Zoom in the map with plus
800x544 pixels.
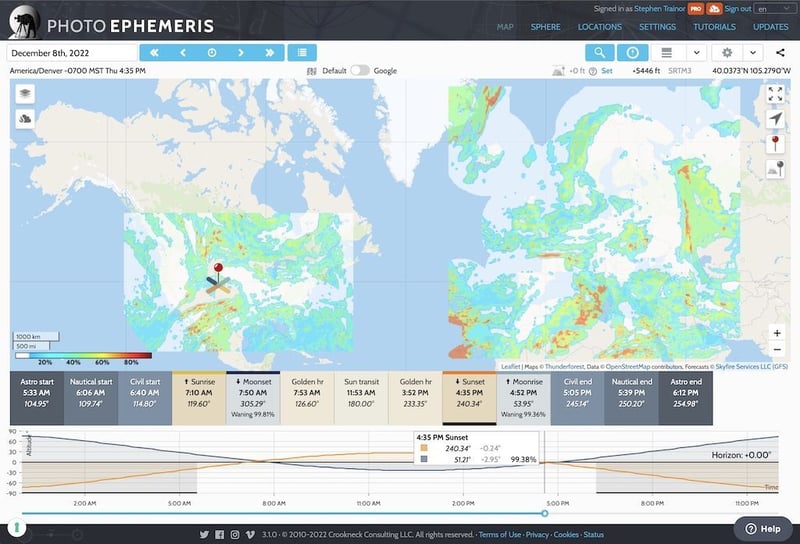coord(777,333)
